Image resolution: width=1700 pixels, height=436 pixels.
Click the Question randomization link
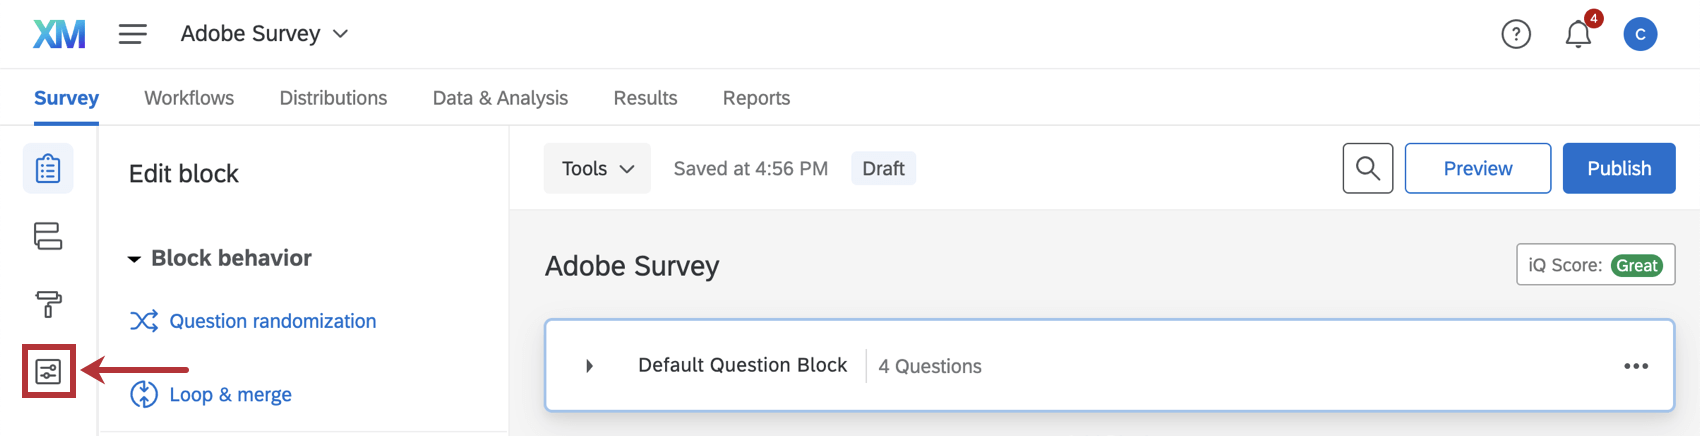coord(272,321)
